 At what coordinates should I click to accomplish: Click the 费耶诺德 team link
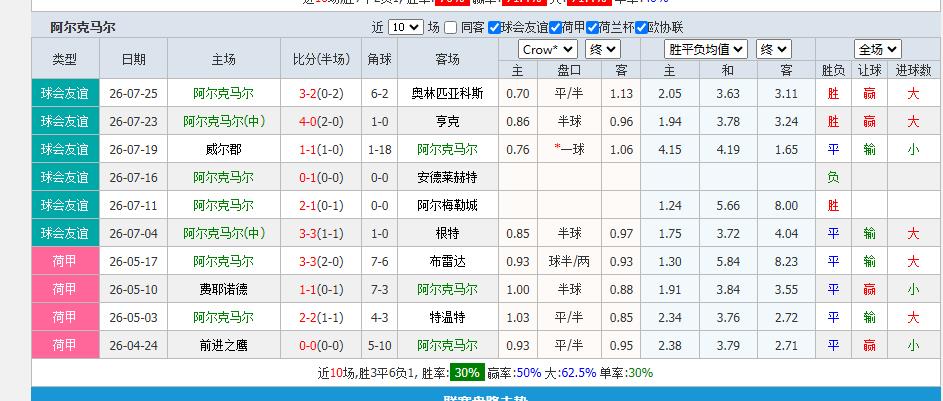coord(223,290)
